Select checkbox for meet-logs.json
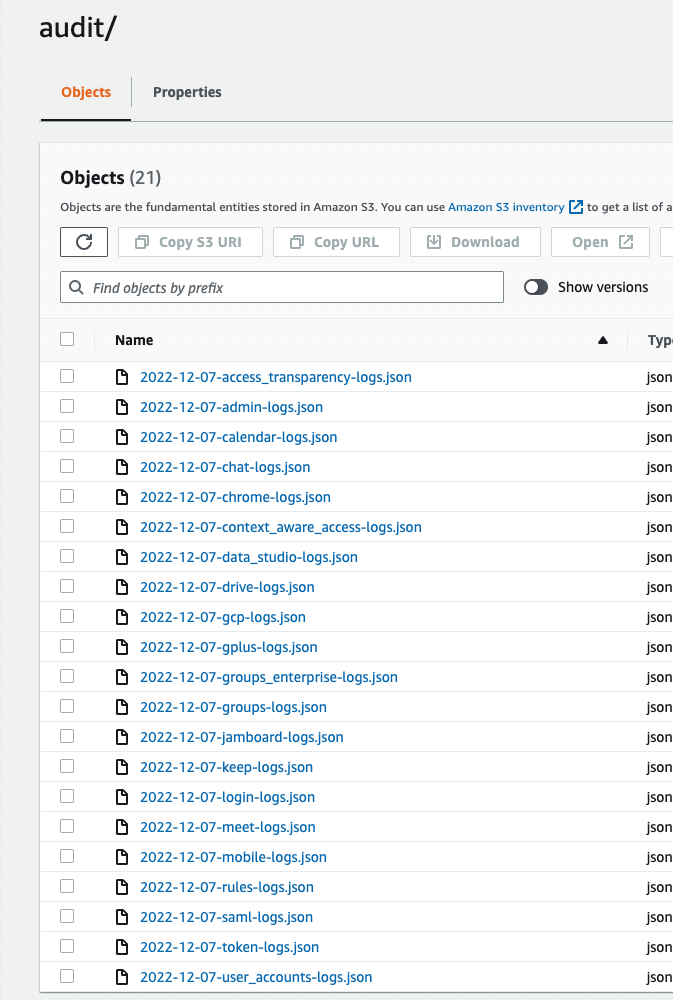This screenshot has width=673, height=1000. (67, 826)
